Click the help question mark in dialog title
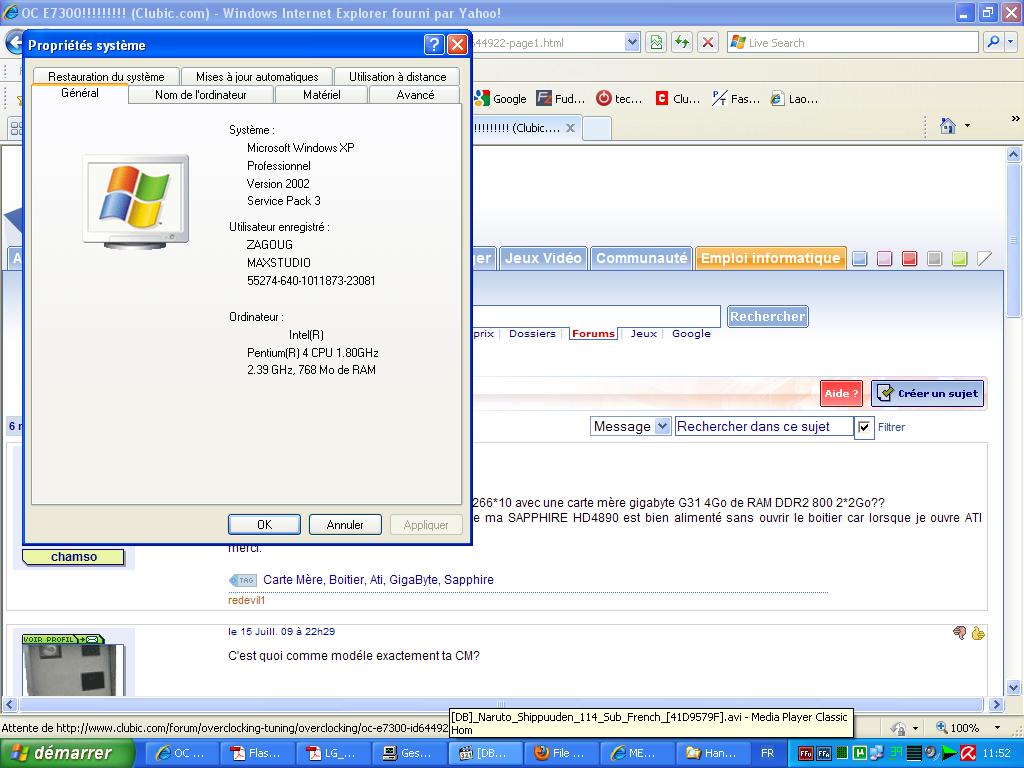Viewport: 1024px width, 768px height. (x=434, y=45)
